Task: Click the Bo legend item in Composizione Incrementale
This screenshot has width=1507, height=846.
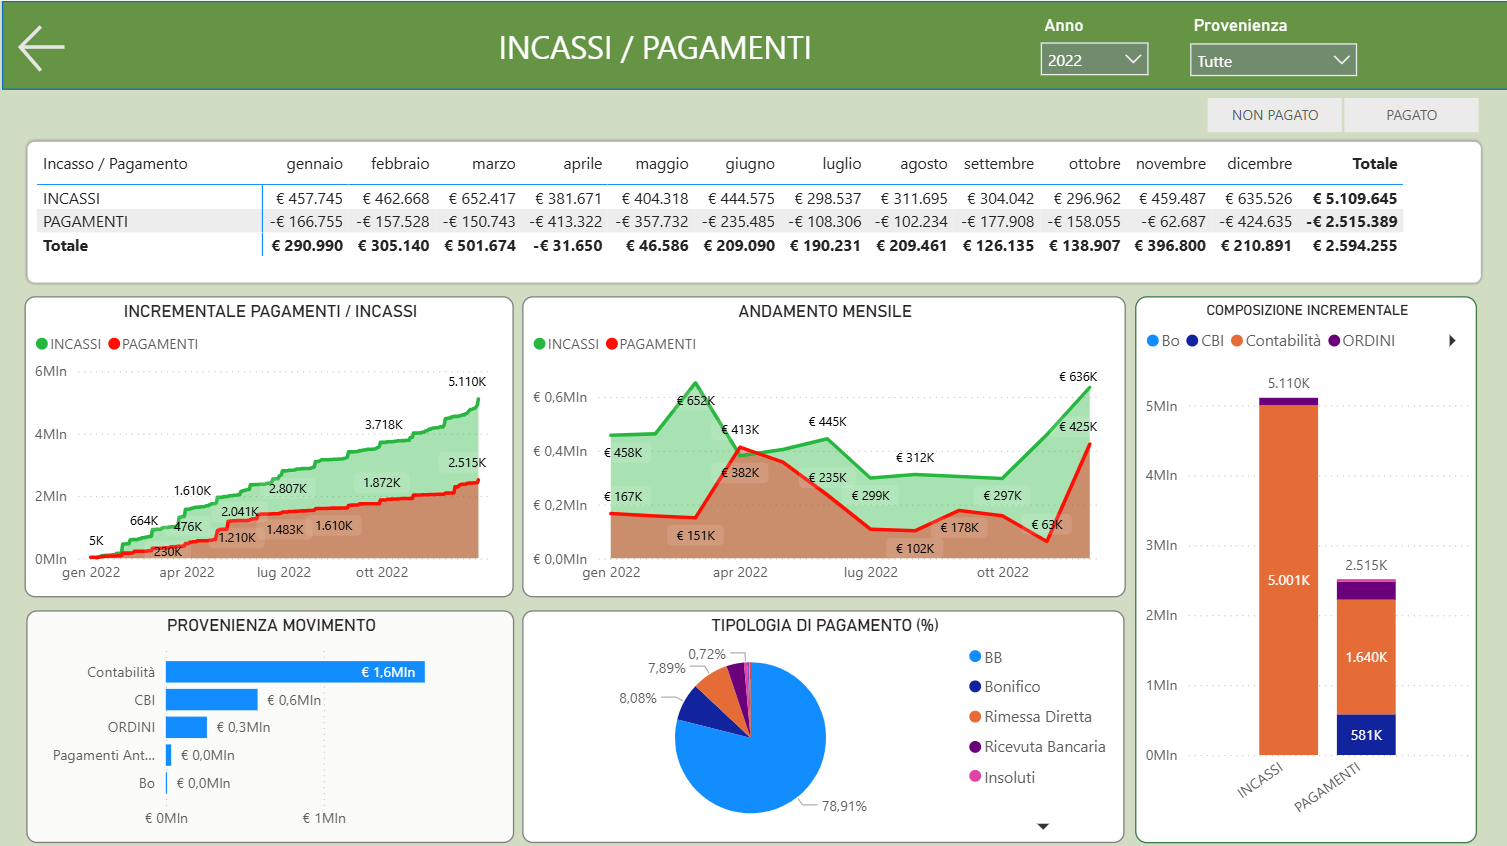Action: tap(1163, 341)
